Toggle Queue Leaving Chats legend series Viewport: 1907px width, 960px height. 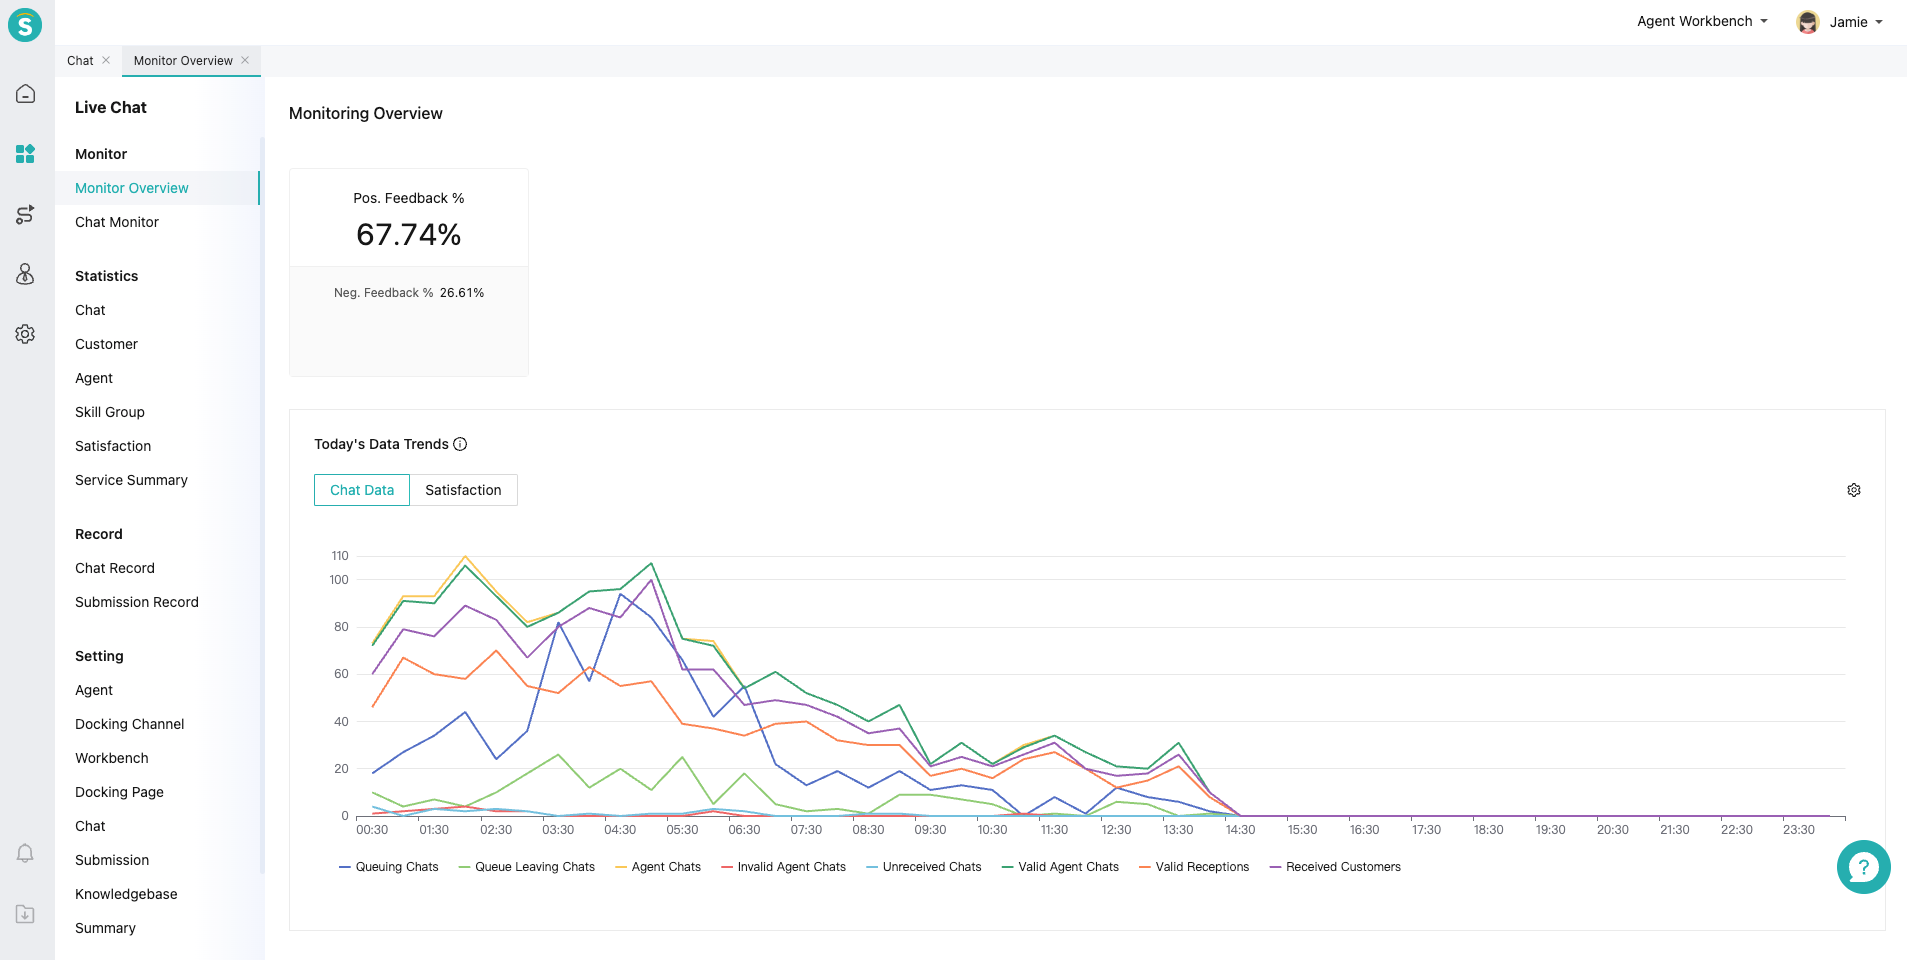(527, 867)
